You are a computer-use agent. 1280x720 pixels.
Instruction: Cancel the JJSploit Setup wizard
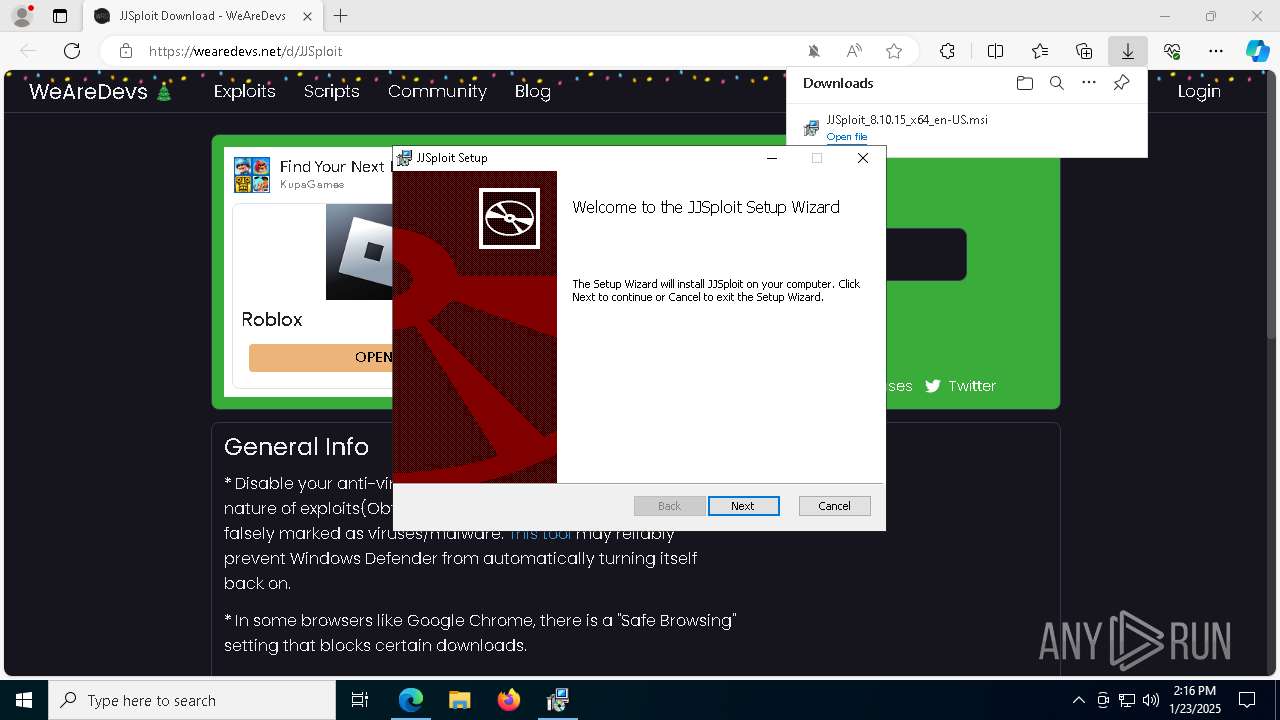(834, 506)
